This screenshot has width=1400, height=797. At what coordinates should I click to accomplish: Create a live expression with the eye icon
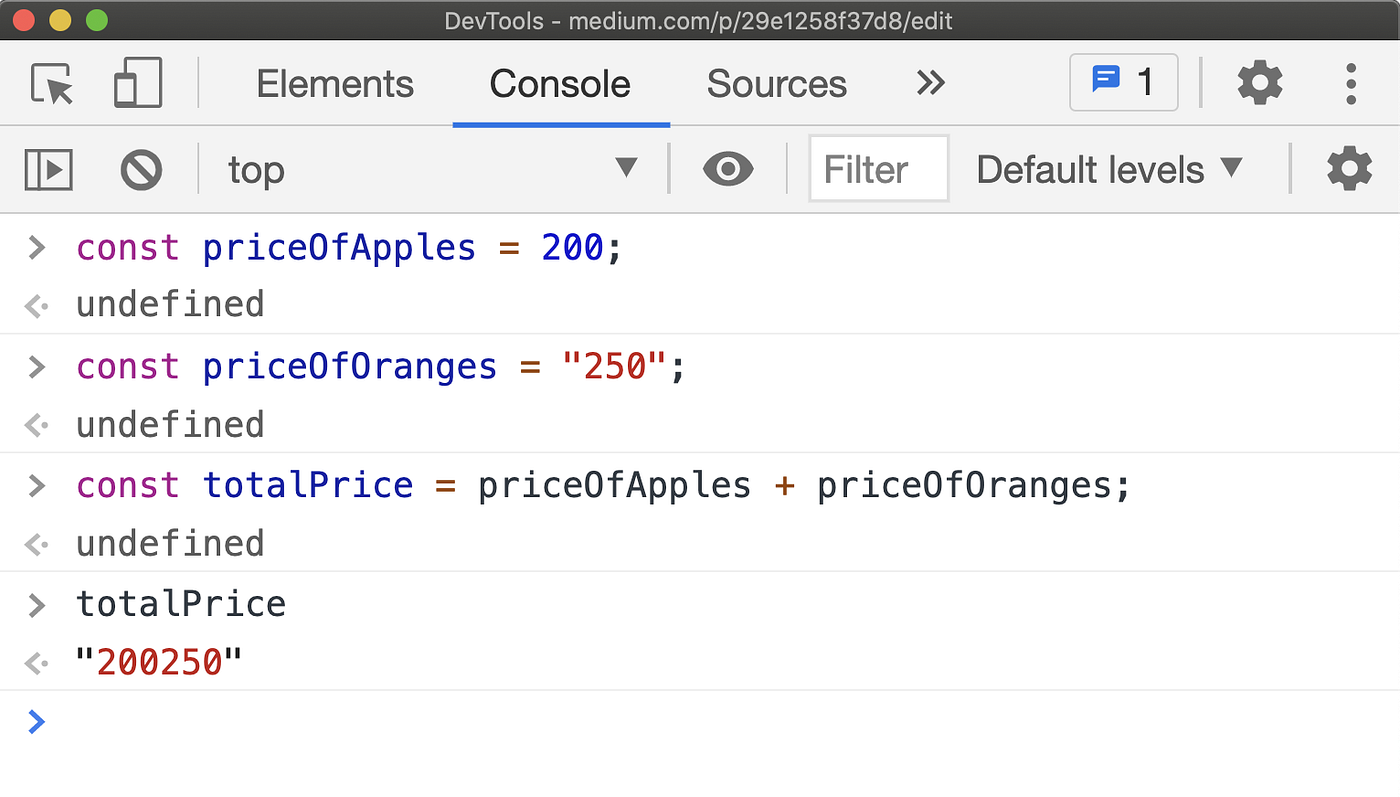tap(728, 169)
